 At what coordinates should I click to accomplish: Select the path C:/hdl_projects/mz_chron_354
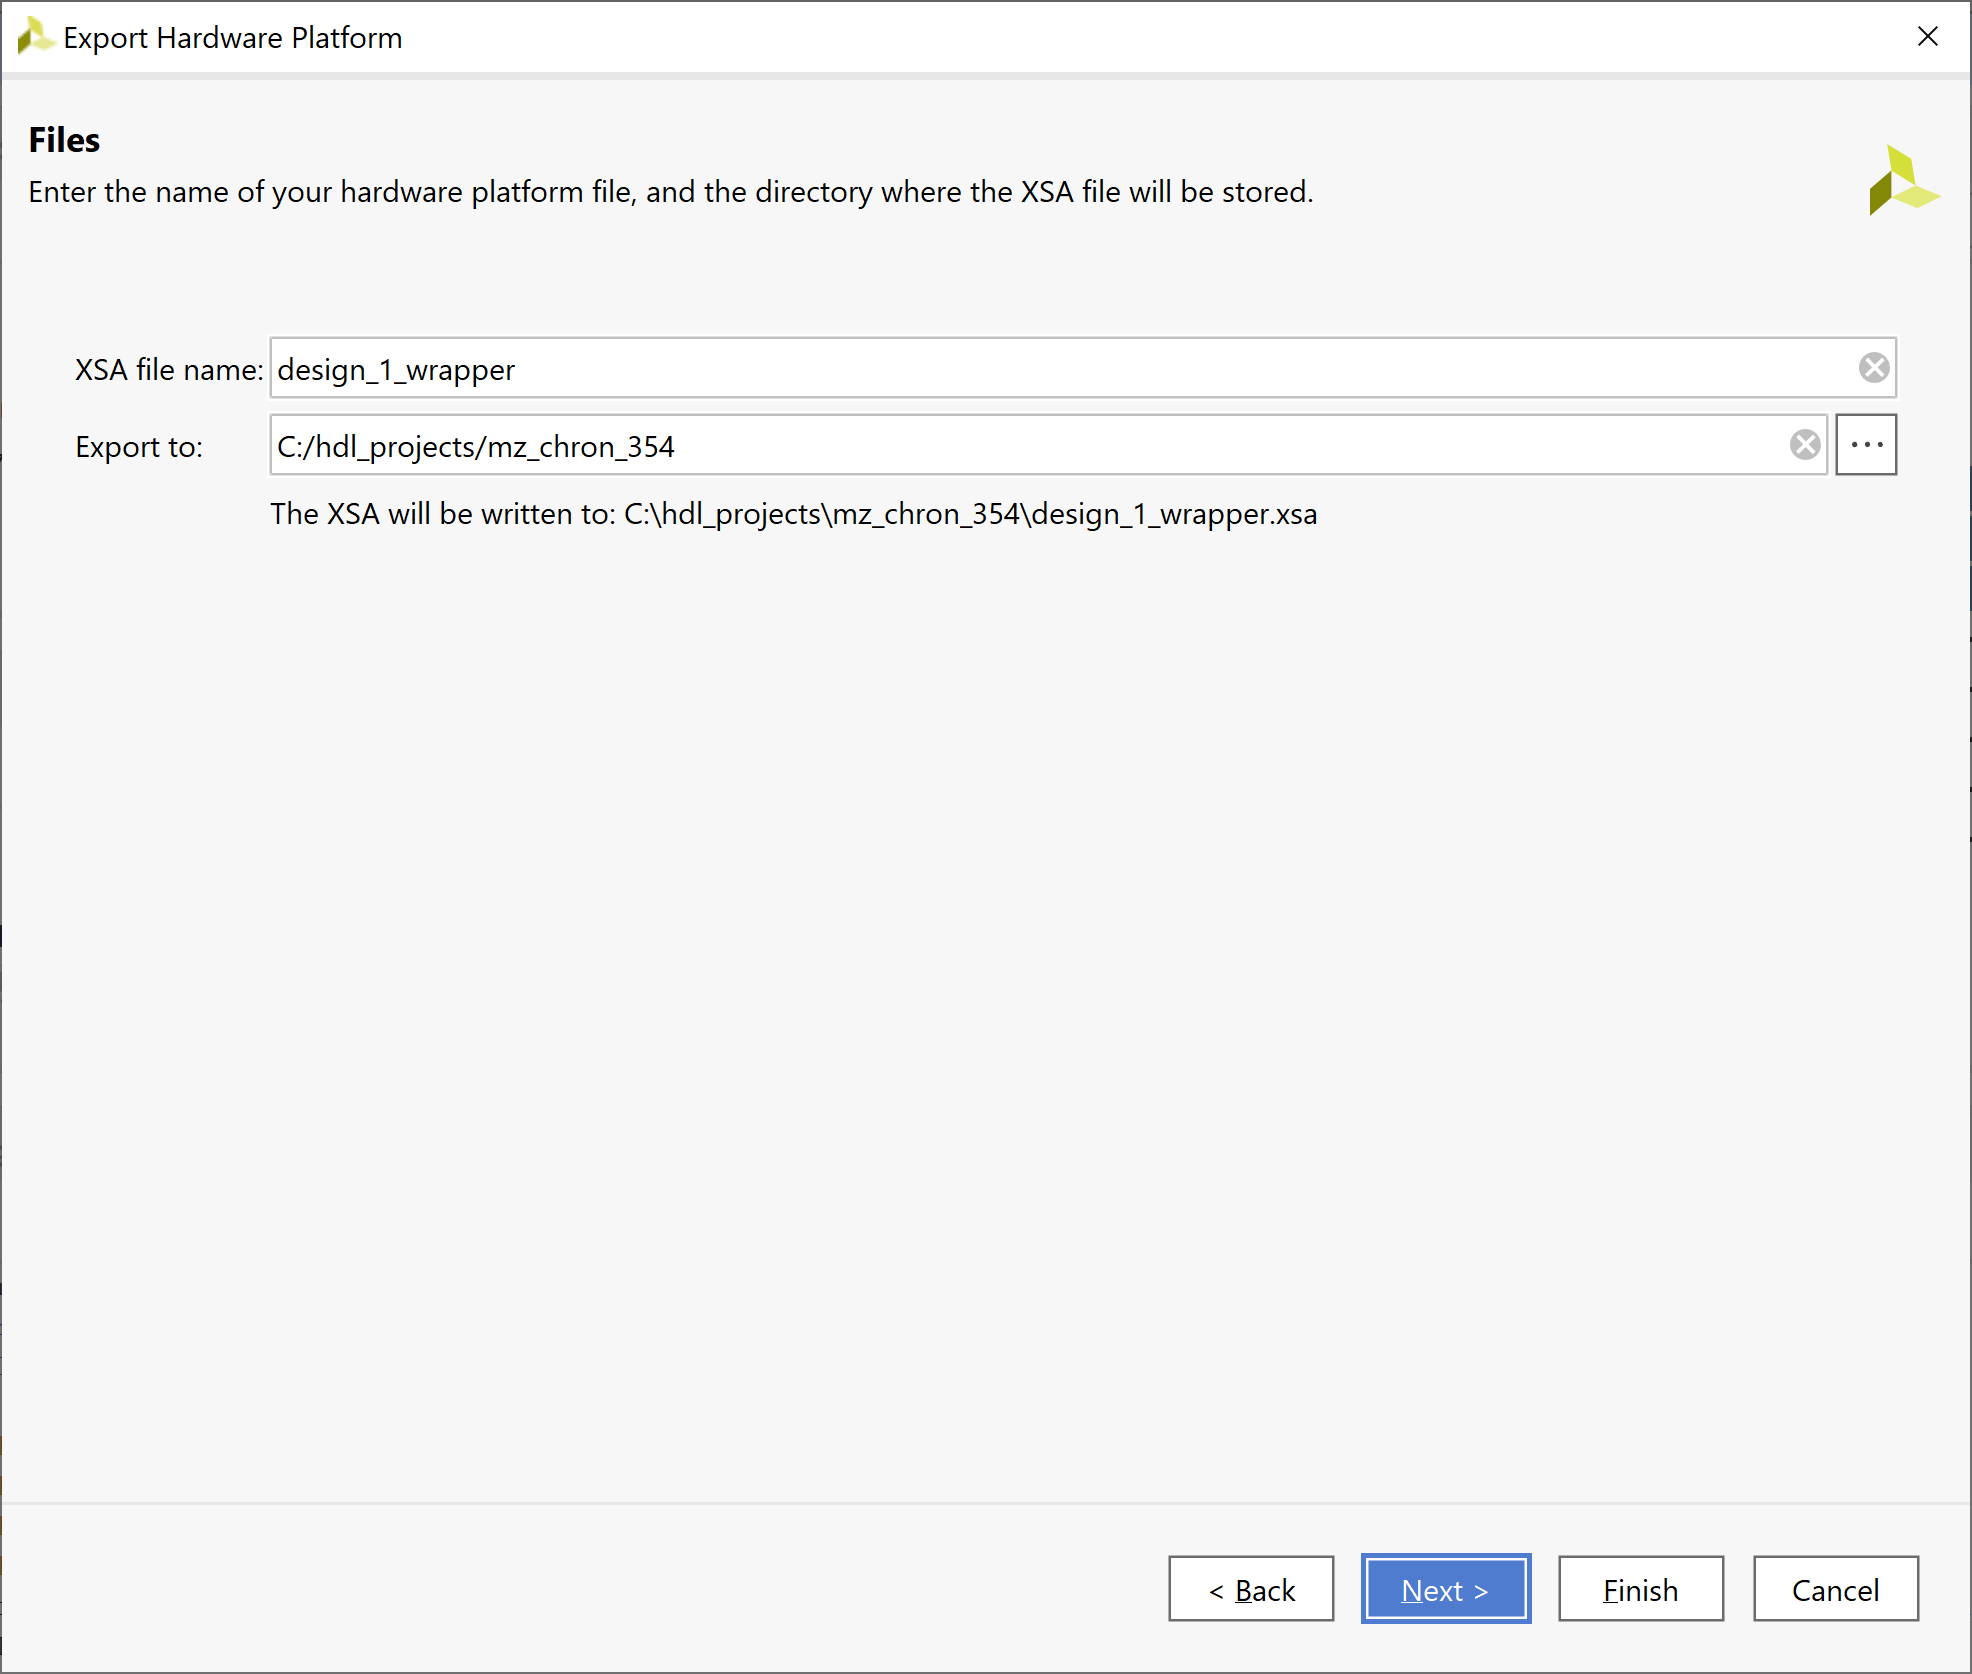coord(475,446)
